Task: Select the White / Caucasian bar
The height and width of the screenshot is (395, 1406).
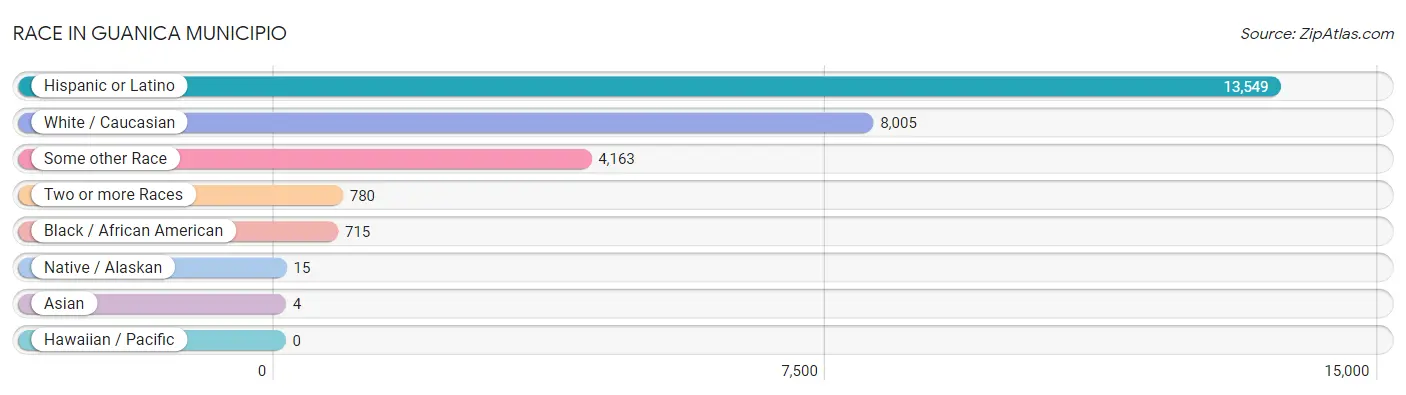Action: click(446, 122)
